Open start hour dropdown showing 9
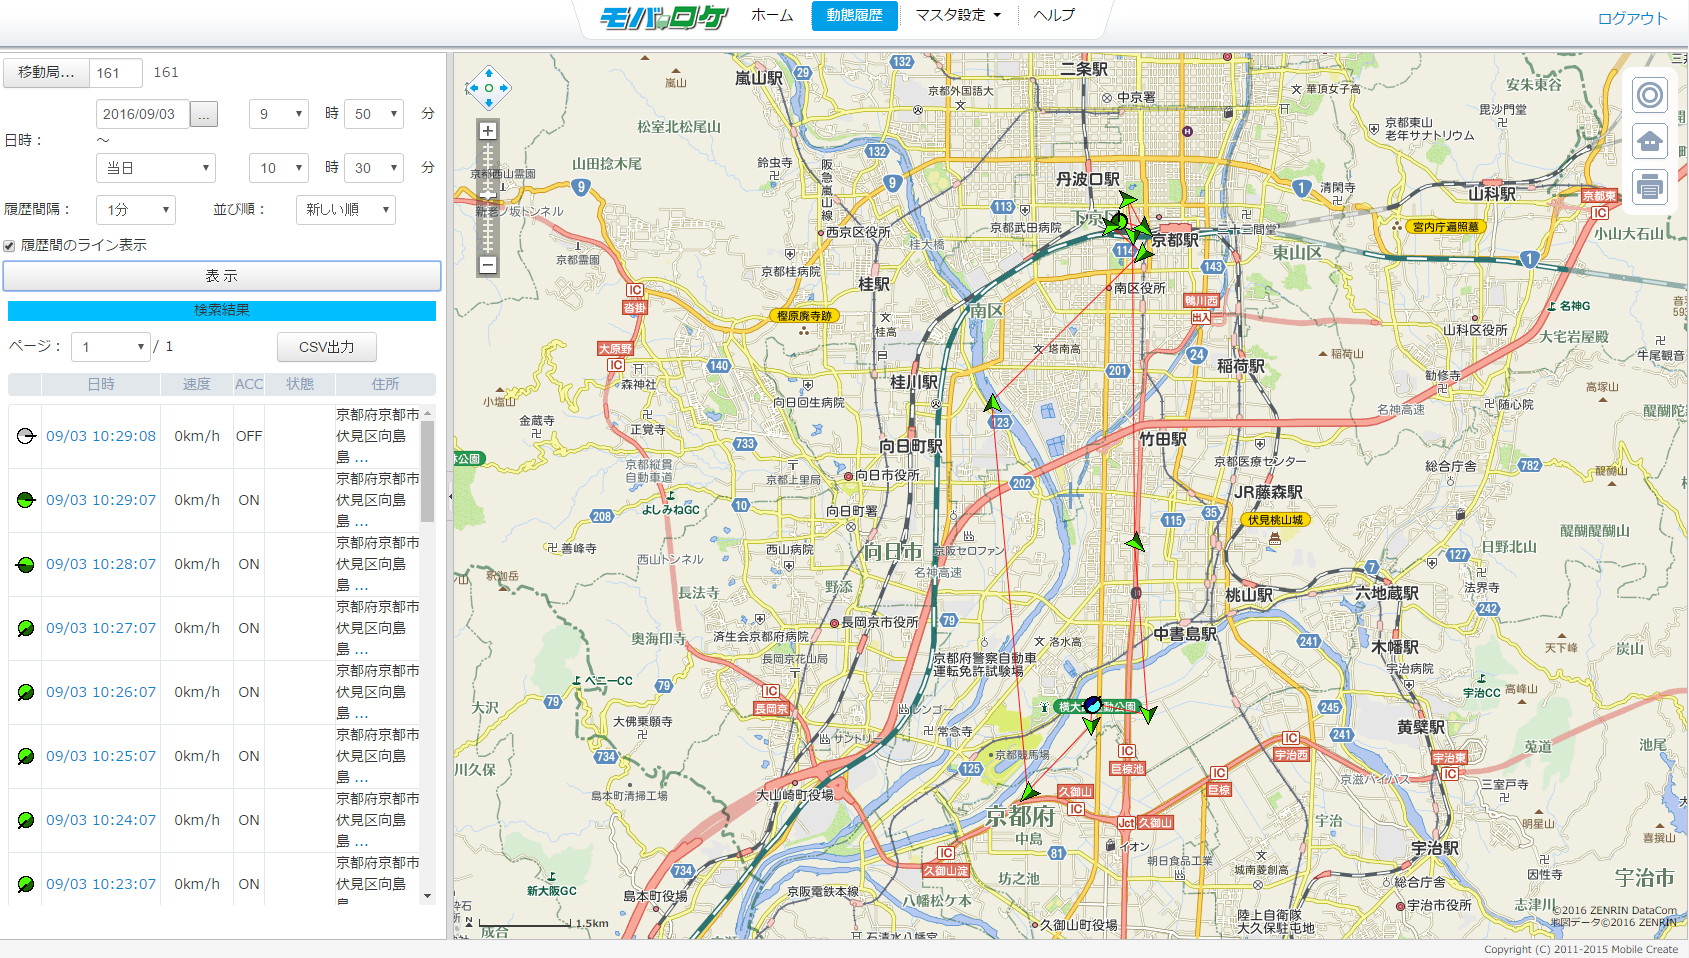Screen dimensions: 1689x958 pyautogui.click(x=278, y=114)
